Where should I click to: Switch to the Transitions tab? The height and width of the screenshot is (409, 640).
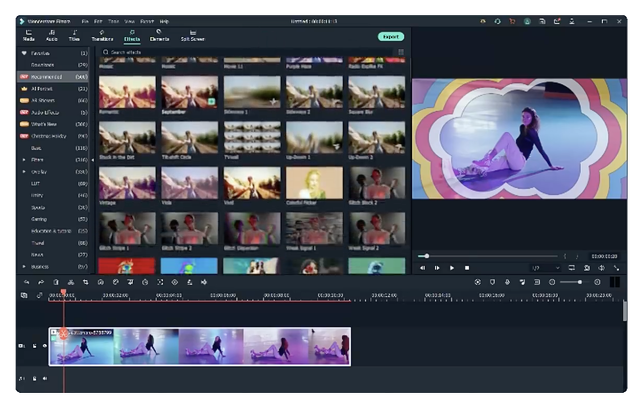102,35
